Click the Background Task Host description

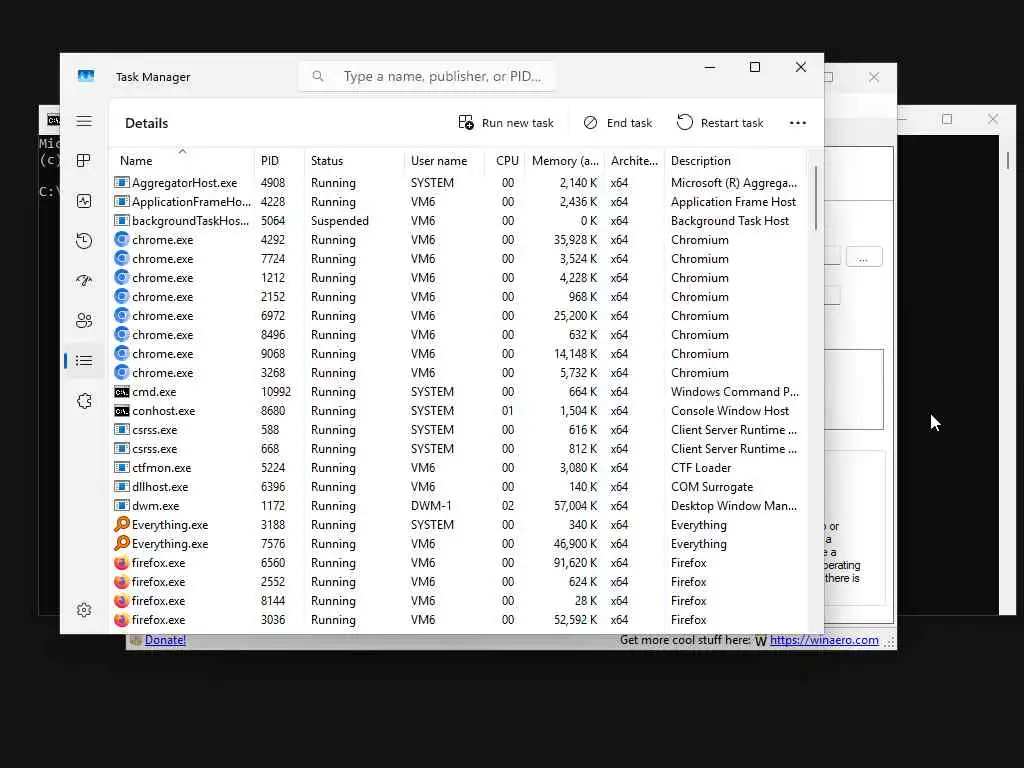click(729, 221)
